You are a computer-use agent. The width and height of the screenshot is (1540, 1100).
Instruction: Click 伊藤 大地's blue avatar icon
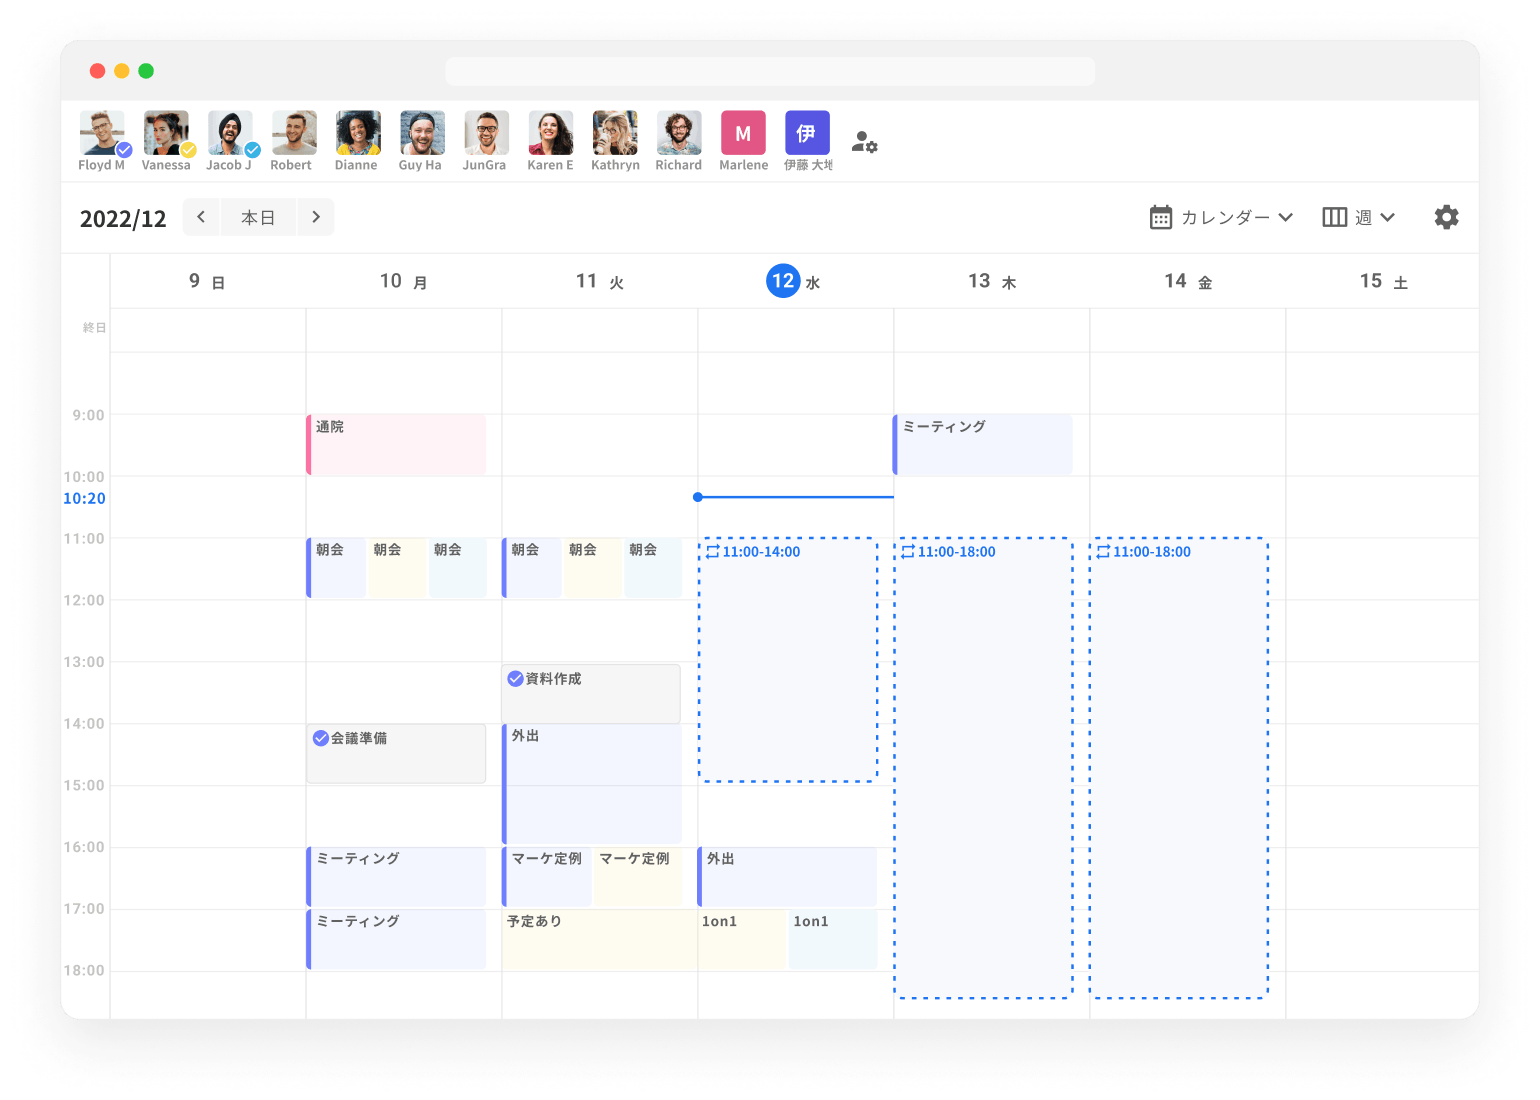point(807,132)
